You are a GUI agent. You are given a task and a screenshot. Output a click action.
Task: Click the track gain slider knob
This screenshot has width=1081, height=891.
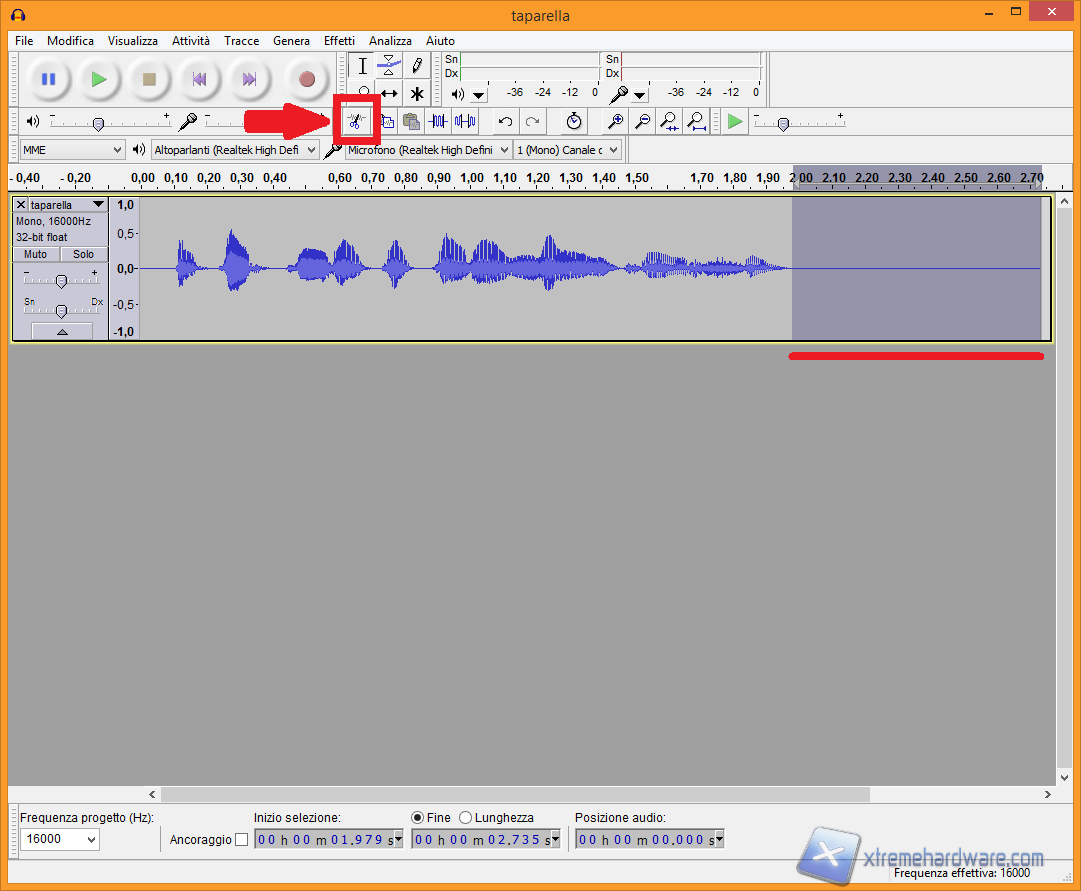[61, 281]
